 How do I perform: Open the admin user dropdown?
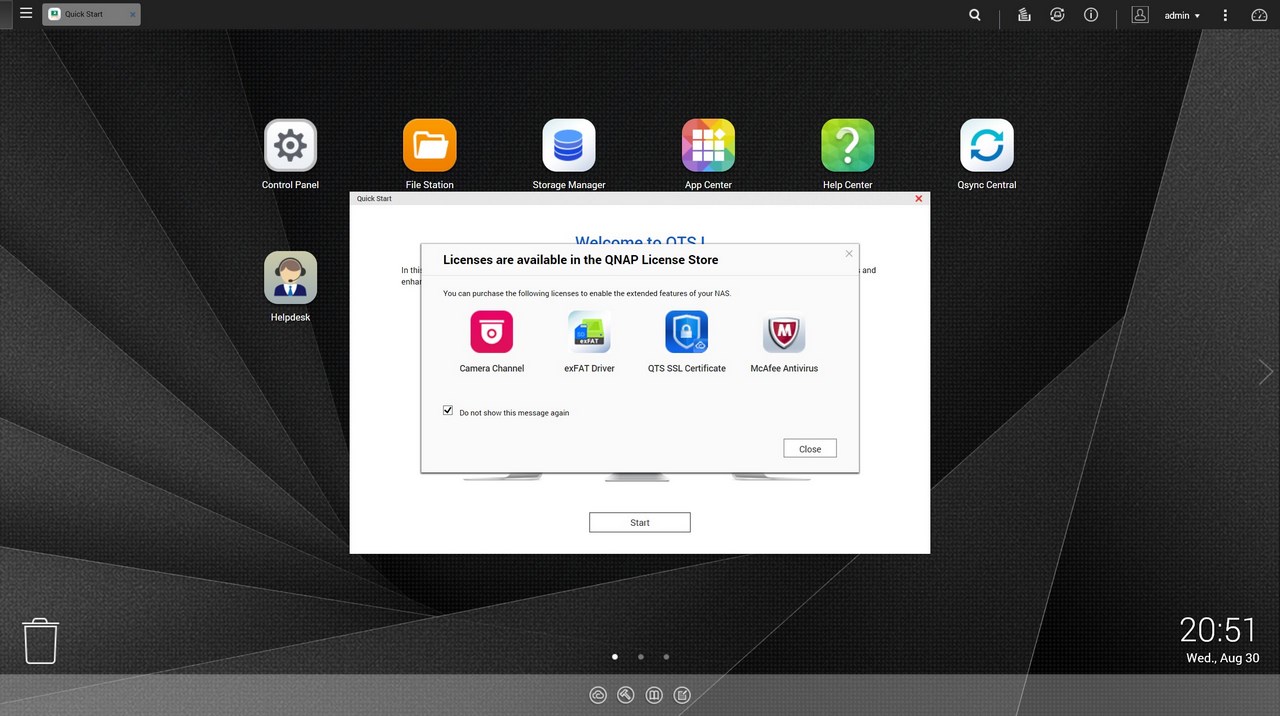(1182, 15)
